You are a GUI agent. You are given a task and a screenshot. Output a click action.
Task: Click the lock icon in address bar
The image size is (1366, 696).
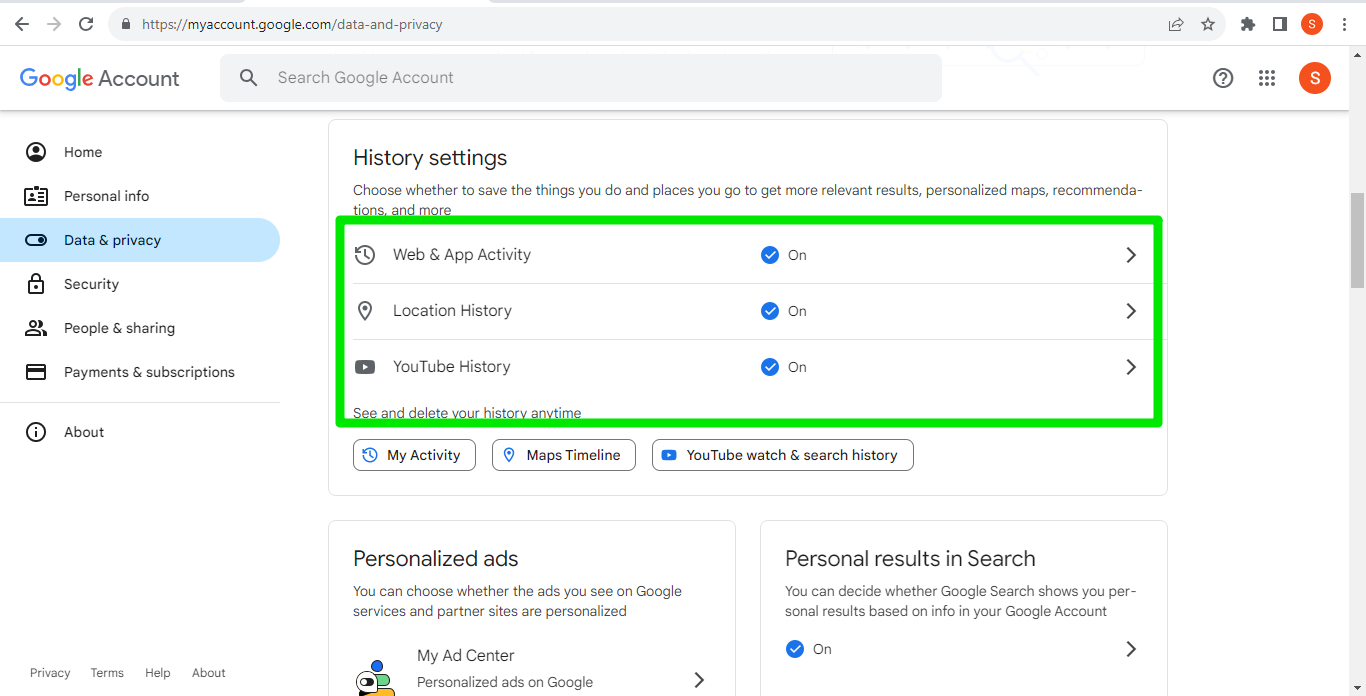pos(125,24)
